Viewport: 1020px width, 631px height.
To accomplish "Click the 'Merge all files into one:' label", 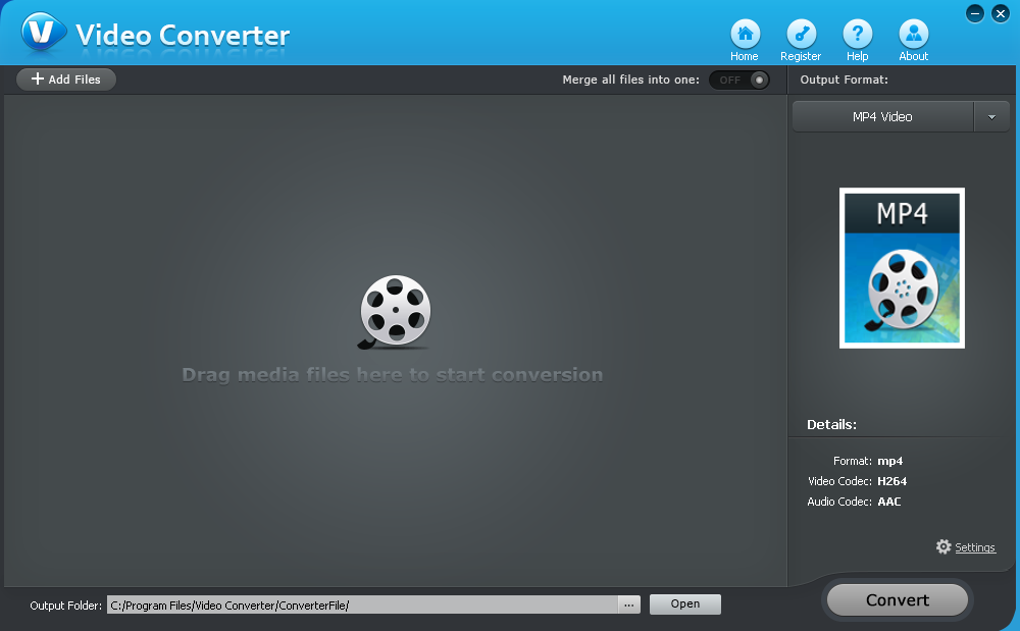I will tap(631, 79).
